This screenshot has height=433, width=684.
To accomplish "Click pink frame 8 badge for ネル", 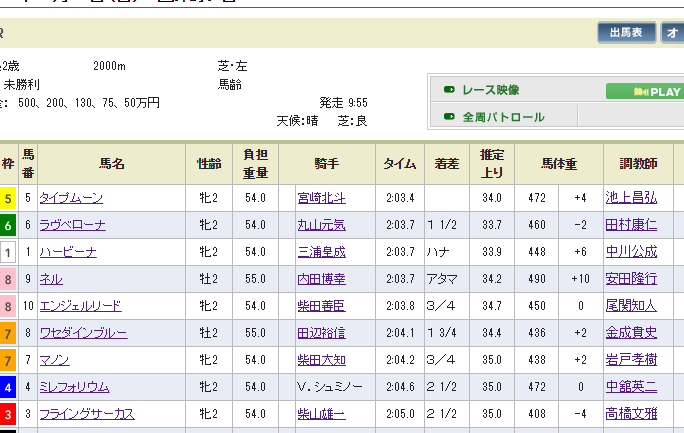I will [x=8, y=280].
